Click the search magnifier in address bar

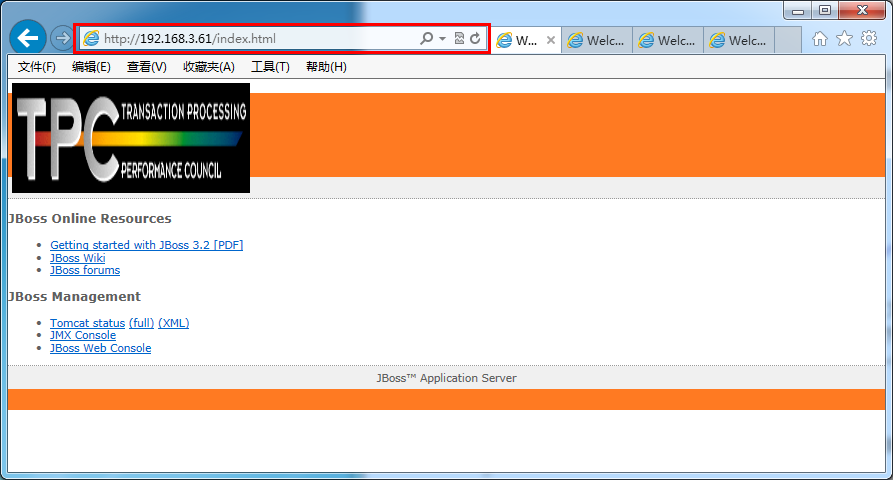[x=426, y=38]
